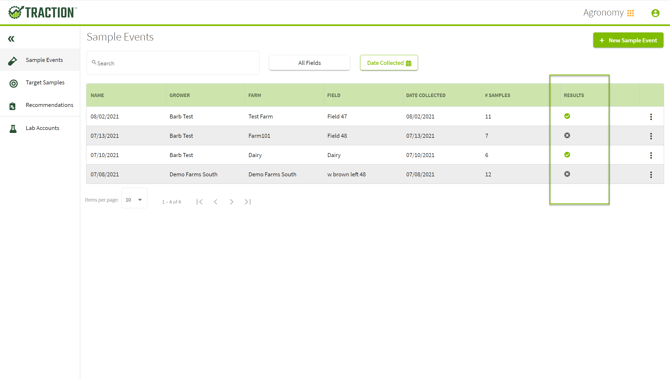Sort by Name column header
This screenshot has height=379, width=670.
(x=97, y=95)
